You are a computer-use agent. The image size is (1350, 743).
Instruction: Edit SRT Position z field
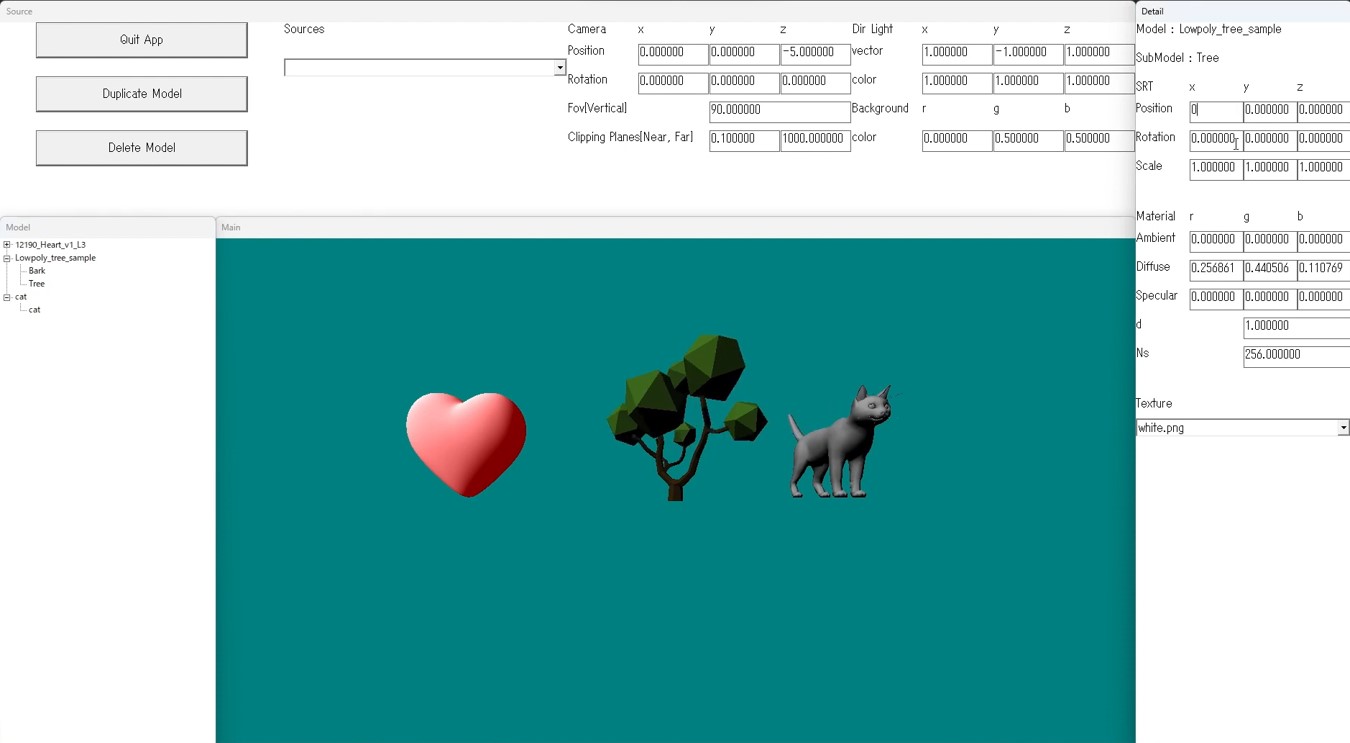(x=1323, y=111)
